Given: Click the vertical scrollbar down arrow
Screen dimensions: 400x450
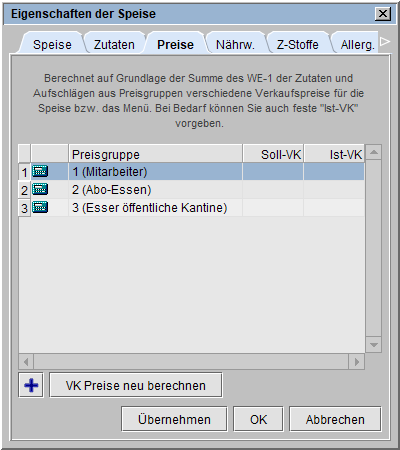Looking at the screenshot, I should coord(373,345).
